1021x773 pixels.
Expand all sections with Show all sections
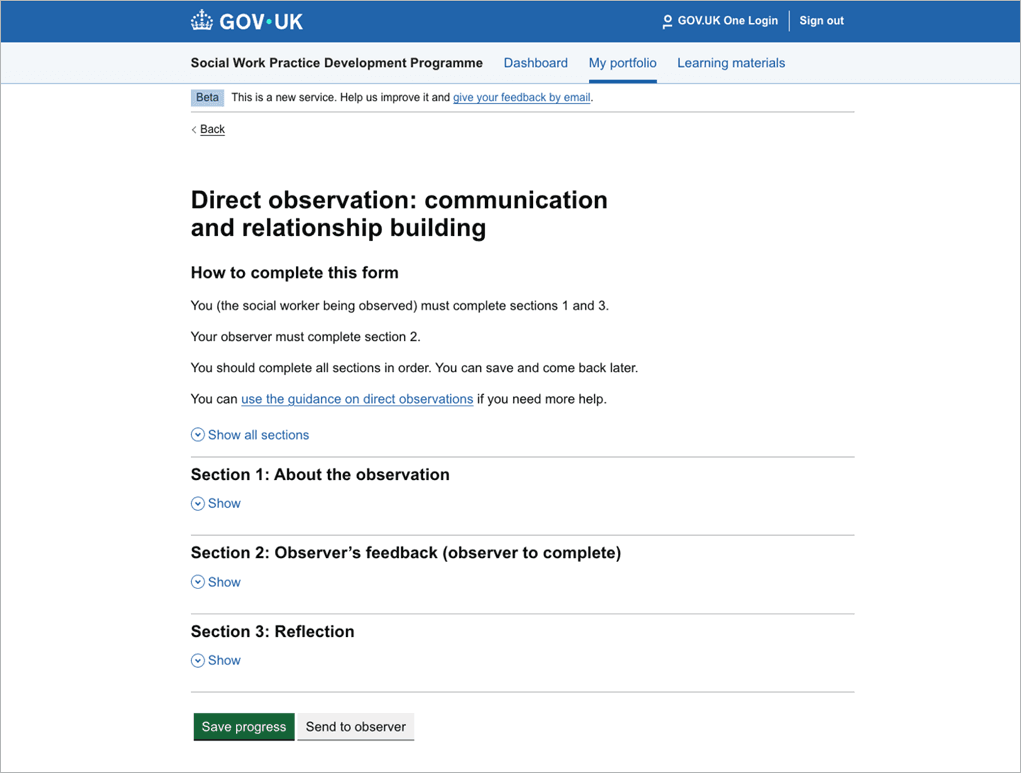pyautogui.click(x=258, y=435)
